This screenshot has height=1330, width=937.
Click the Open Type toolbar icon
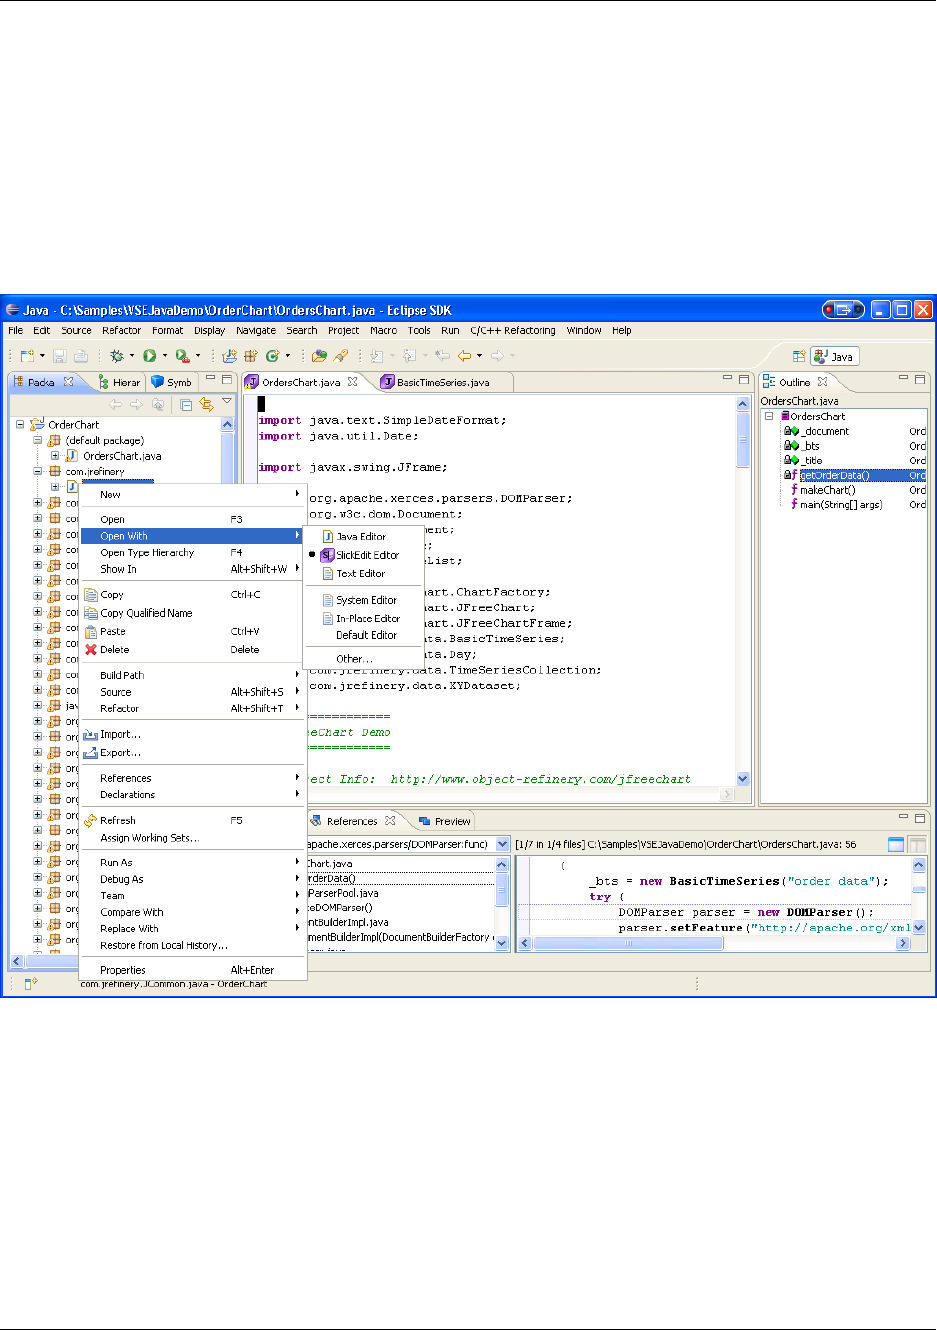tap(320, 356)
